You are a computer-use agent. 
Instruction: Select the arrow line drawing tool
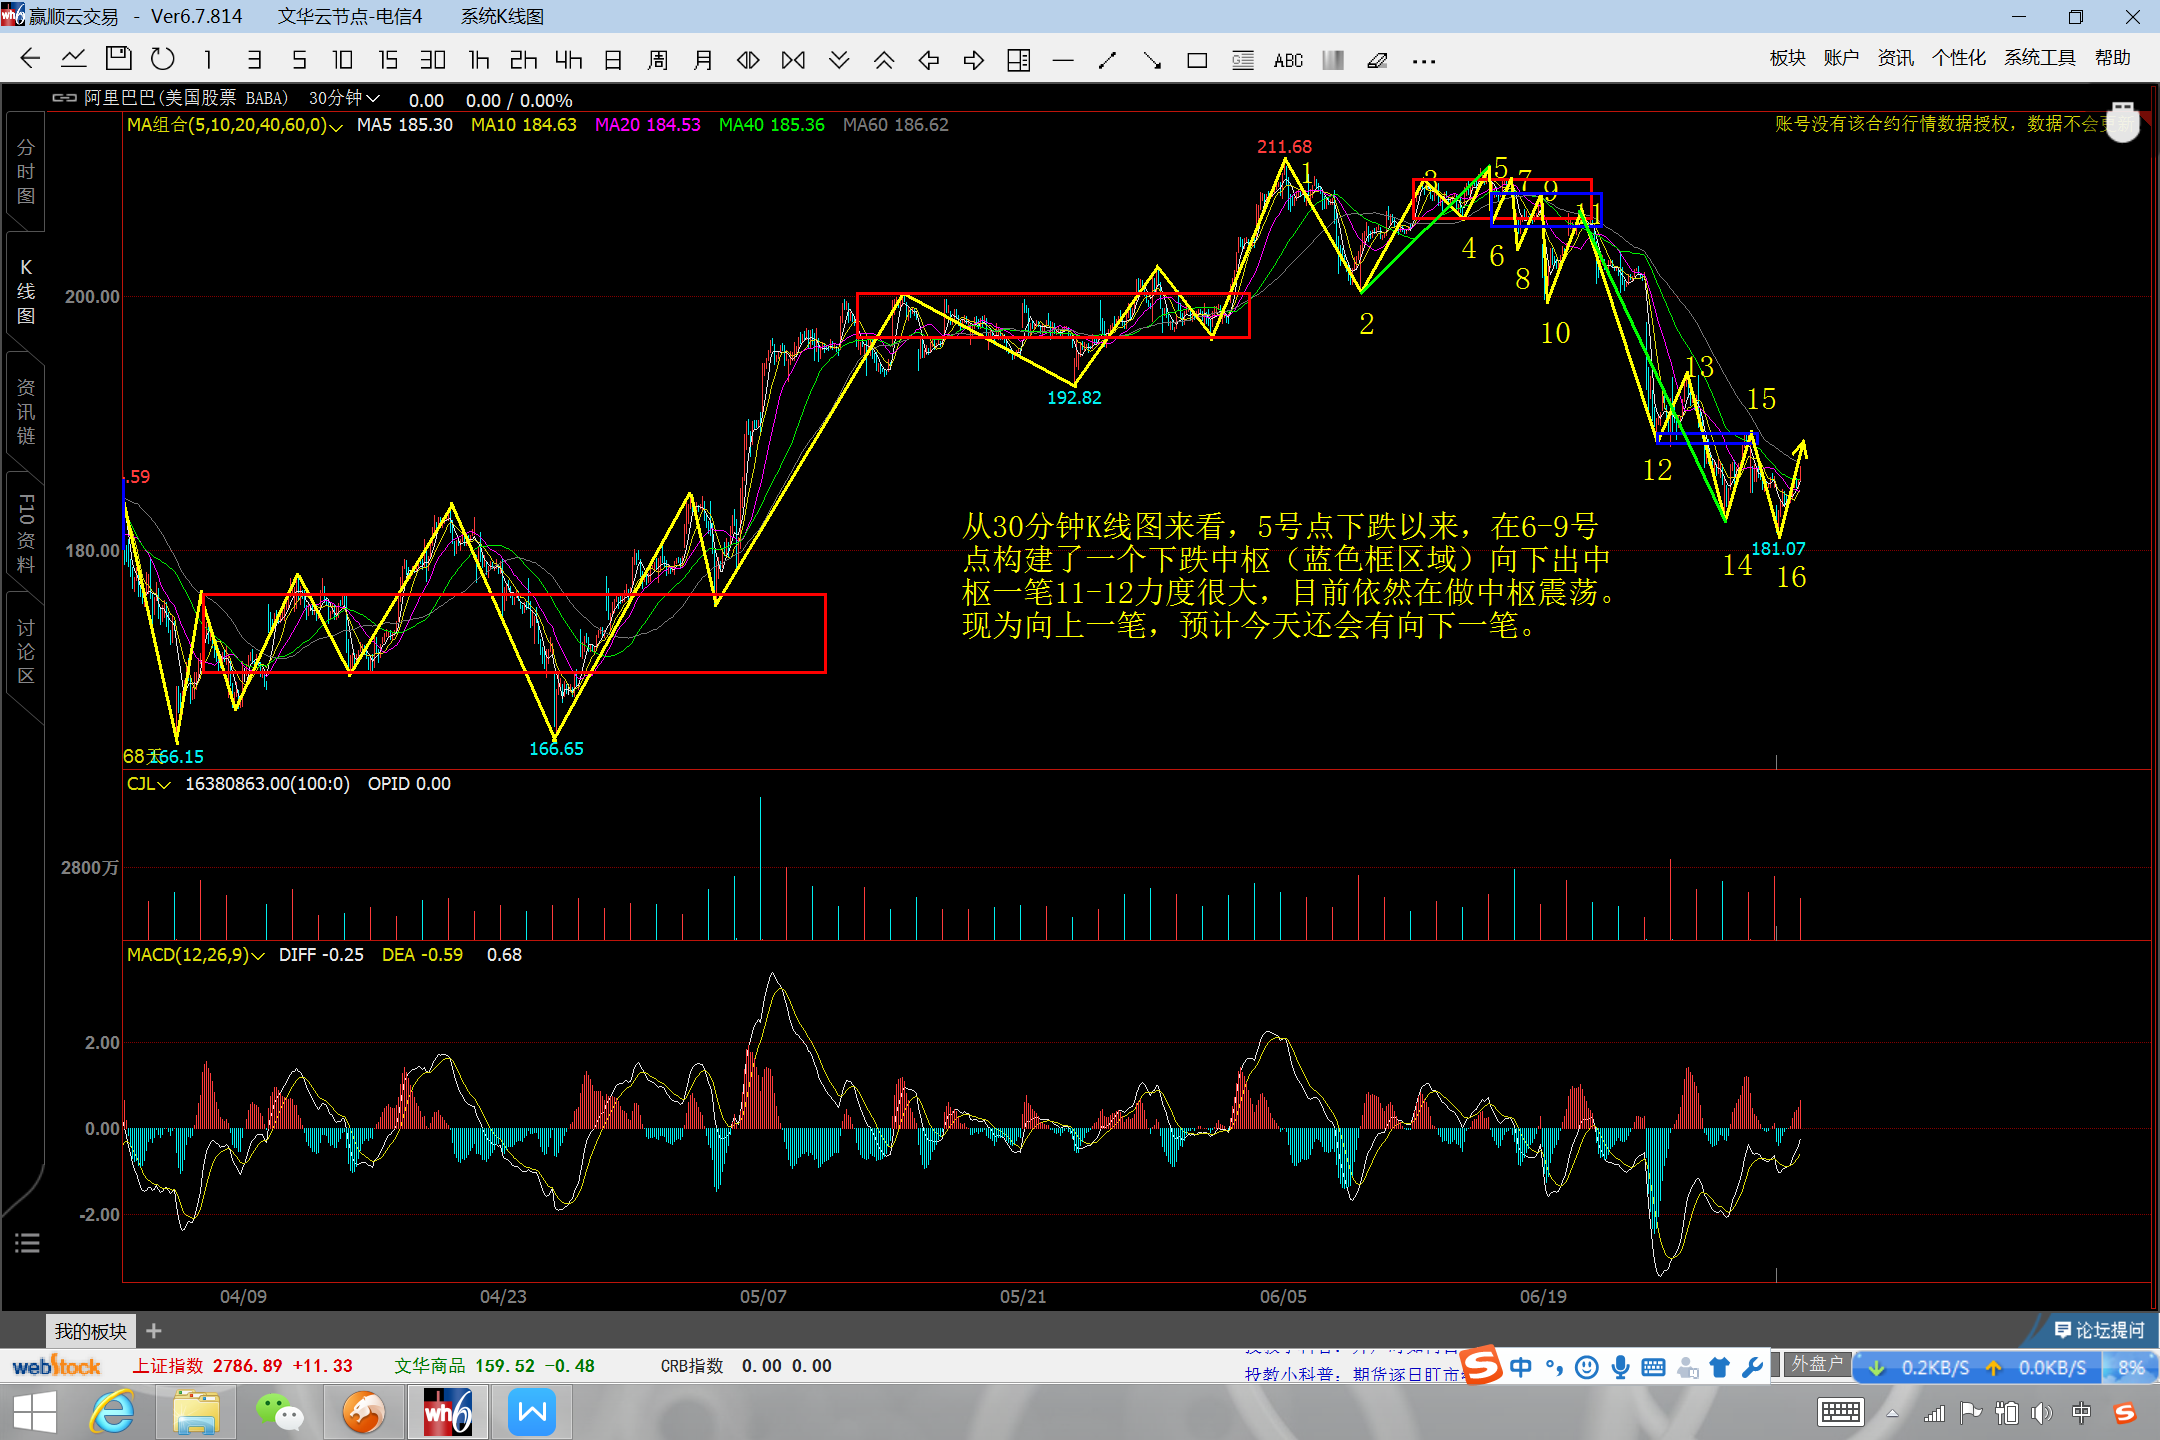tap(1152, 61)
